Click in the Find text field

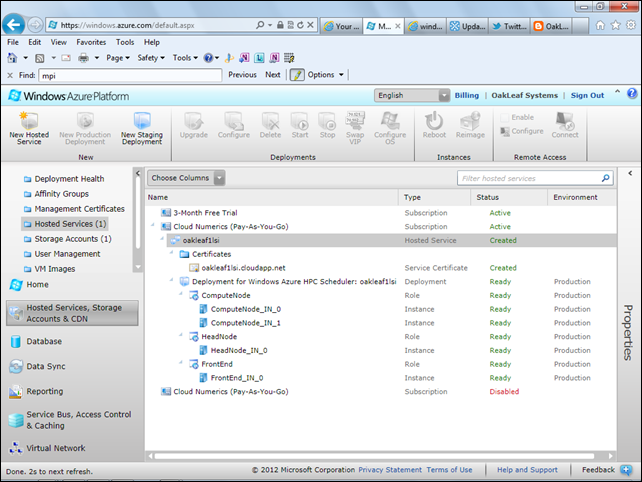(130, 75)
